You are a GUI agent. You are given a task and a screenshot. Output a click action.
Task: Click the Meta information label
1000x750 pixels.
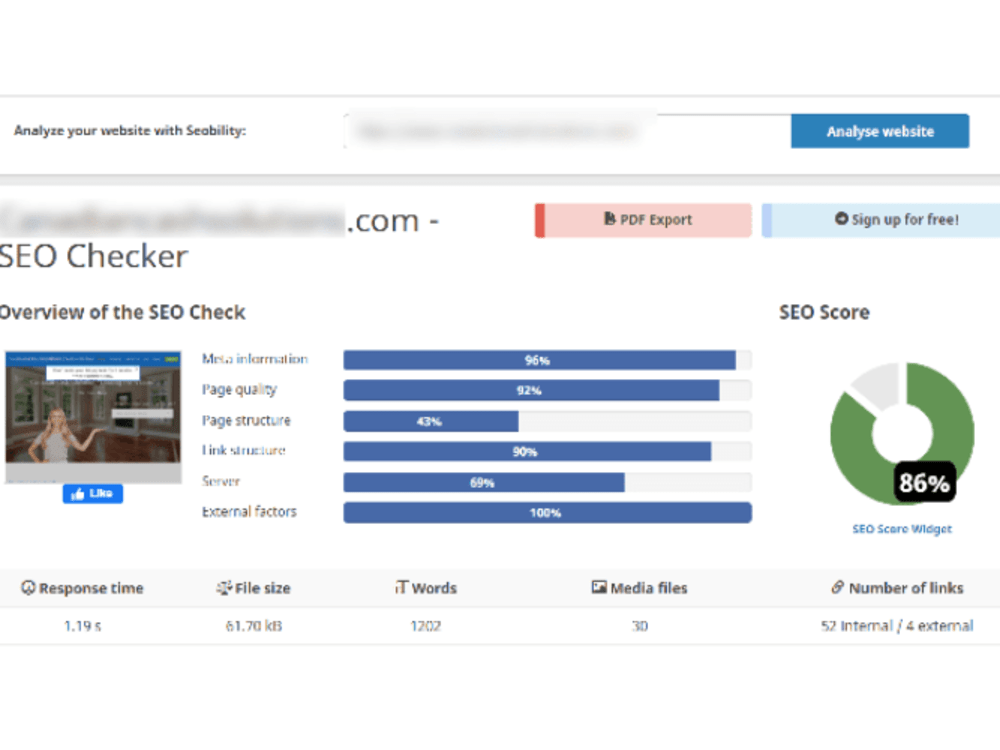[254, 359]
